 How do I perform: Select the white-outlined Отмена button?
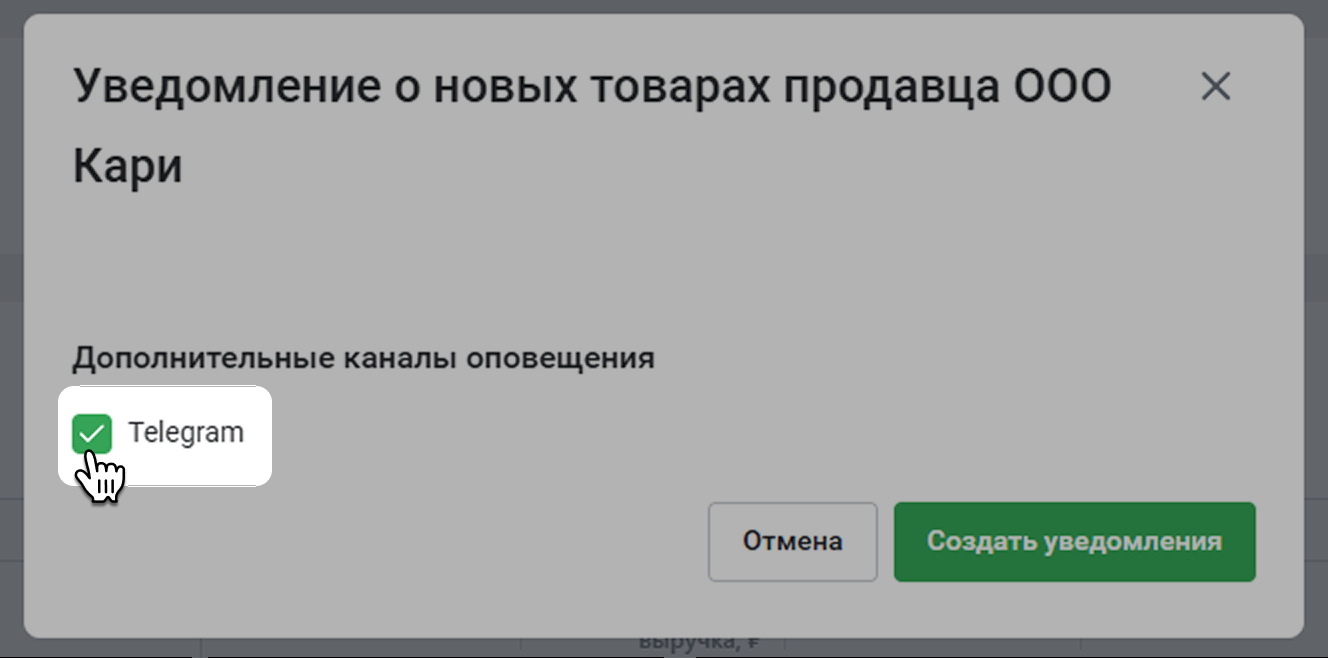coord(792,542)
